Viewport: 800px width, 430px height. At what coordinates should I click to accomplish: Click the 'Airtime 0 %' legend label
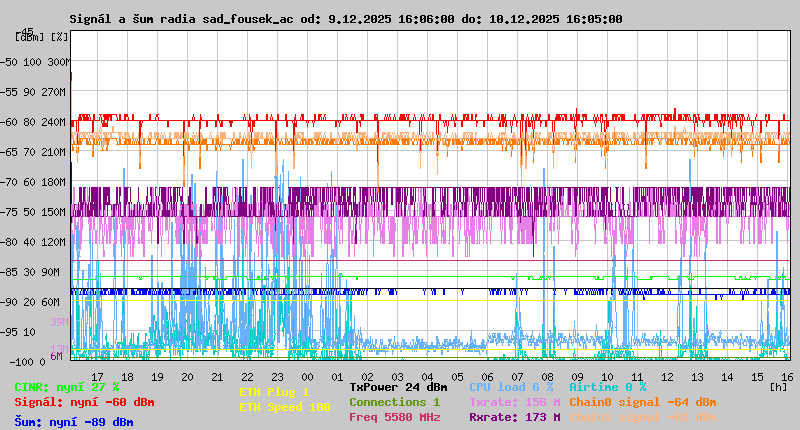click(608, 387)
